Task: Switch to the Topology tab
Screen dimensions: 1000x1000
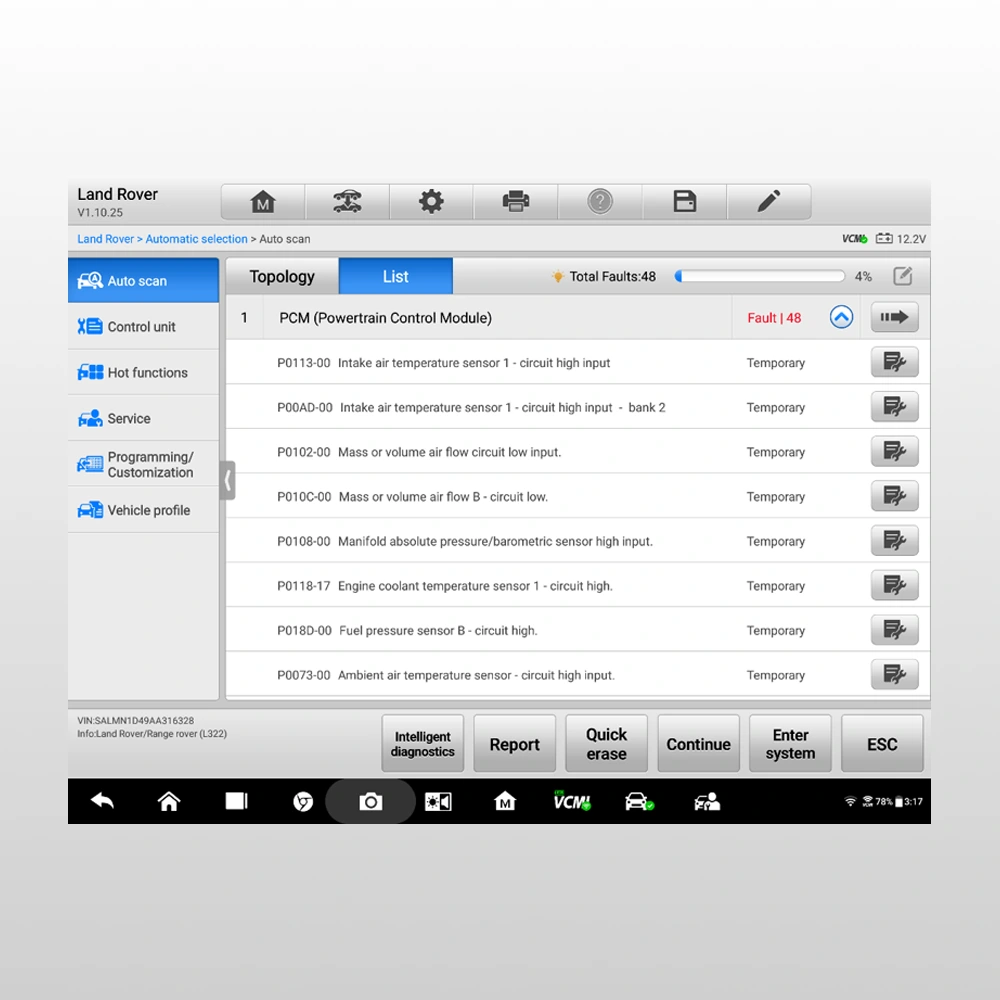Action: [282, 277]
